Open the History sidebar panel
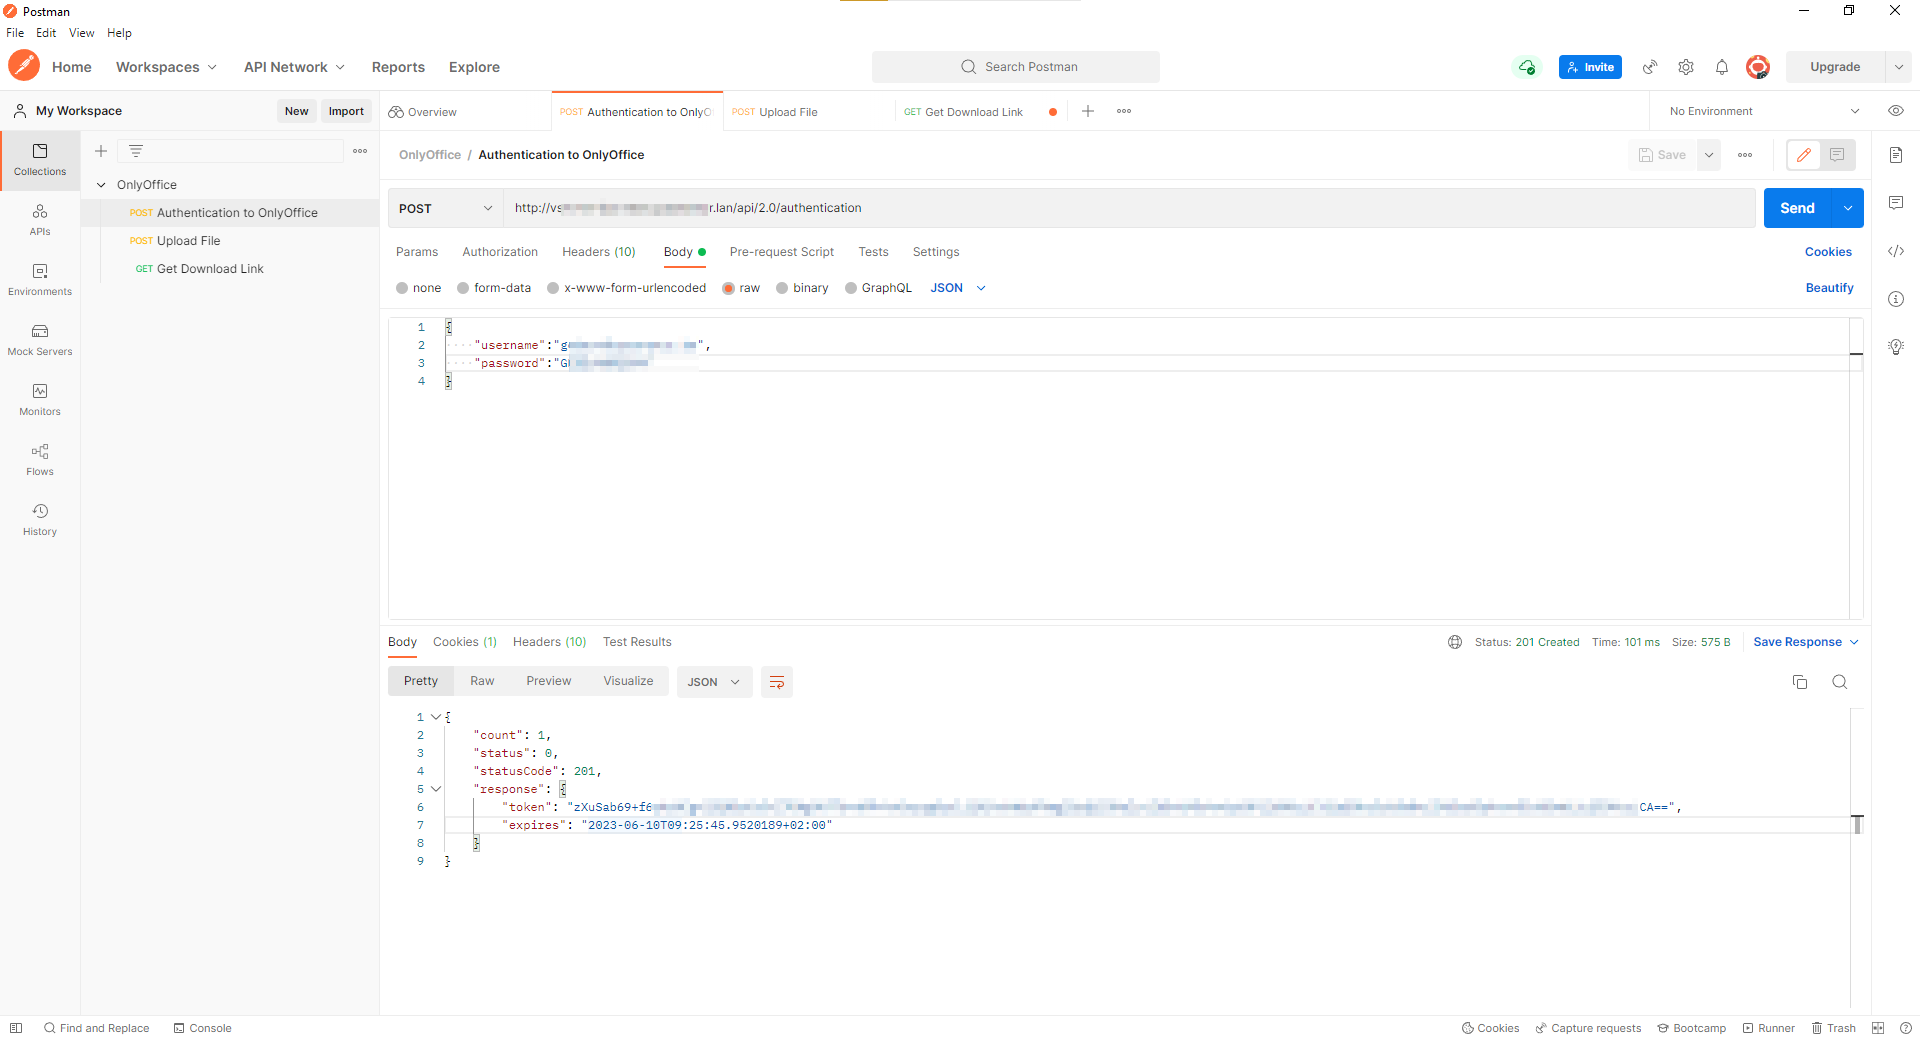1920x1040 pixels. 40,520
